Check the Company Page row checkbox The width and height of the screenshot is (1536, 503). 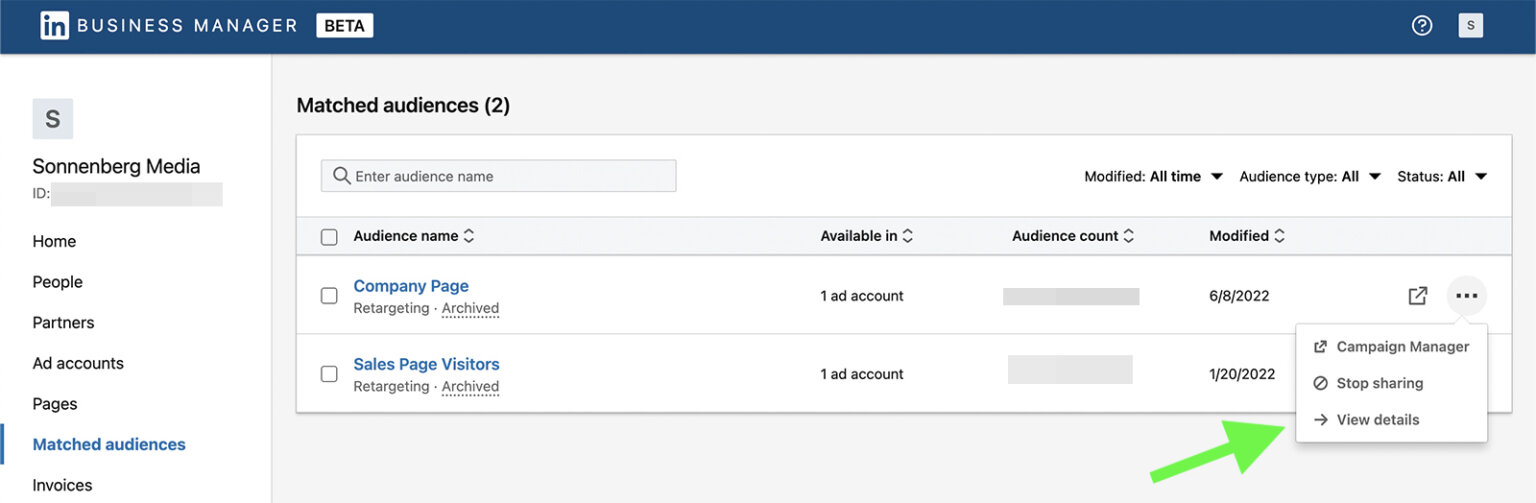329,296
